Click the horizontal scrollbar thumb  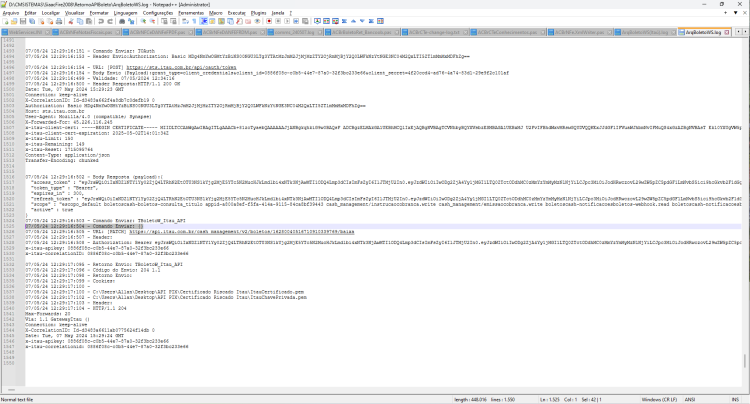[x=11, y=390]
